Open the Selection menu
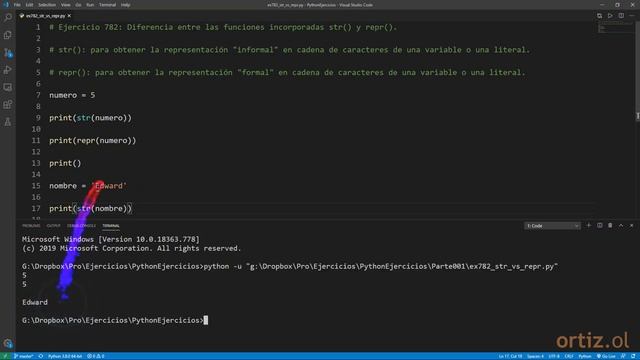This screenshot has height=360, width=640. (x=47, y=5)
